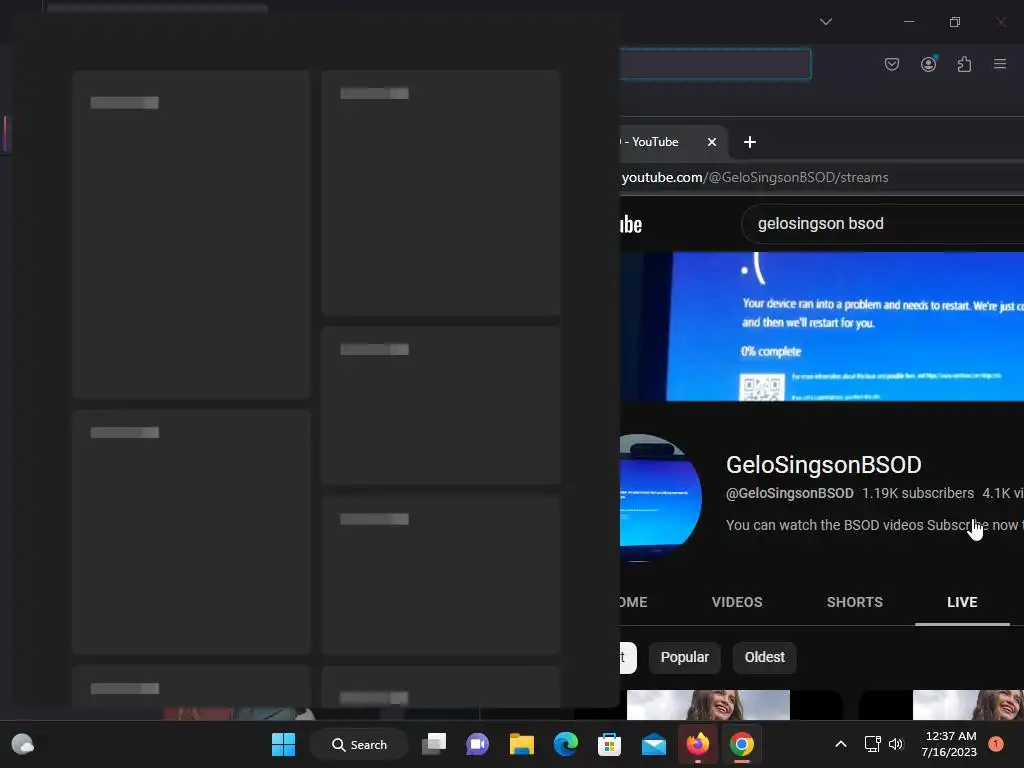Open the clock showing 12:37 AM
This screenshot has height=768, width=1024.
pos(950,744)
